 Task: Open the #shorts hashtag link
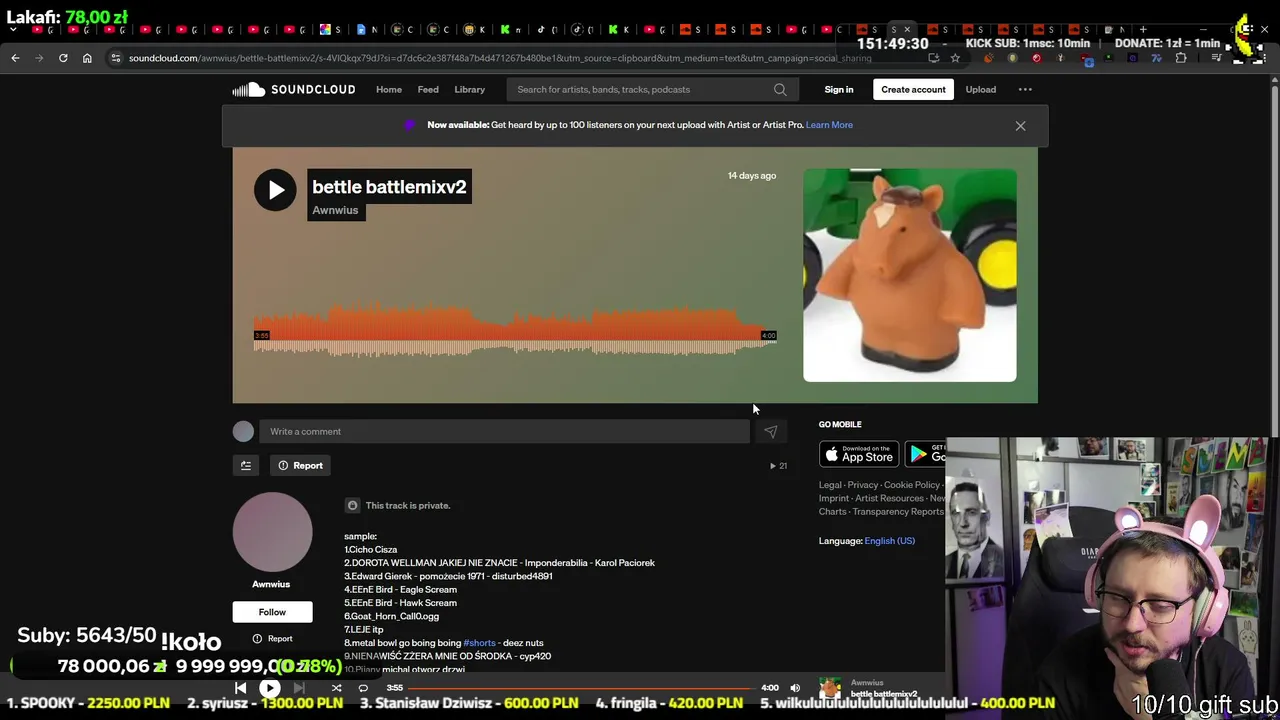coord(479,643)
